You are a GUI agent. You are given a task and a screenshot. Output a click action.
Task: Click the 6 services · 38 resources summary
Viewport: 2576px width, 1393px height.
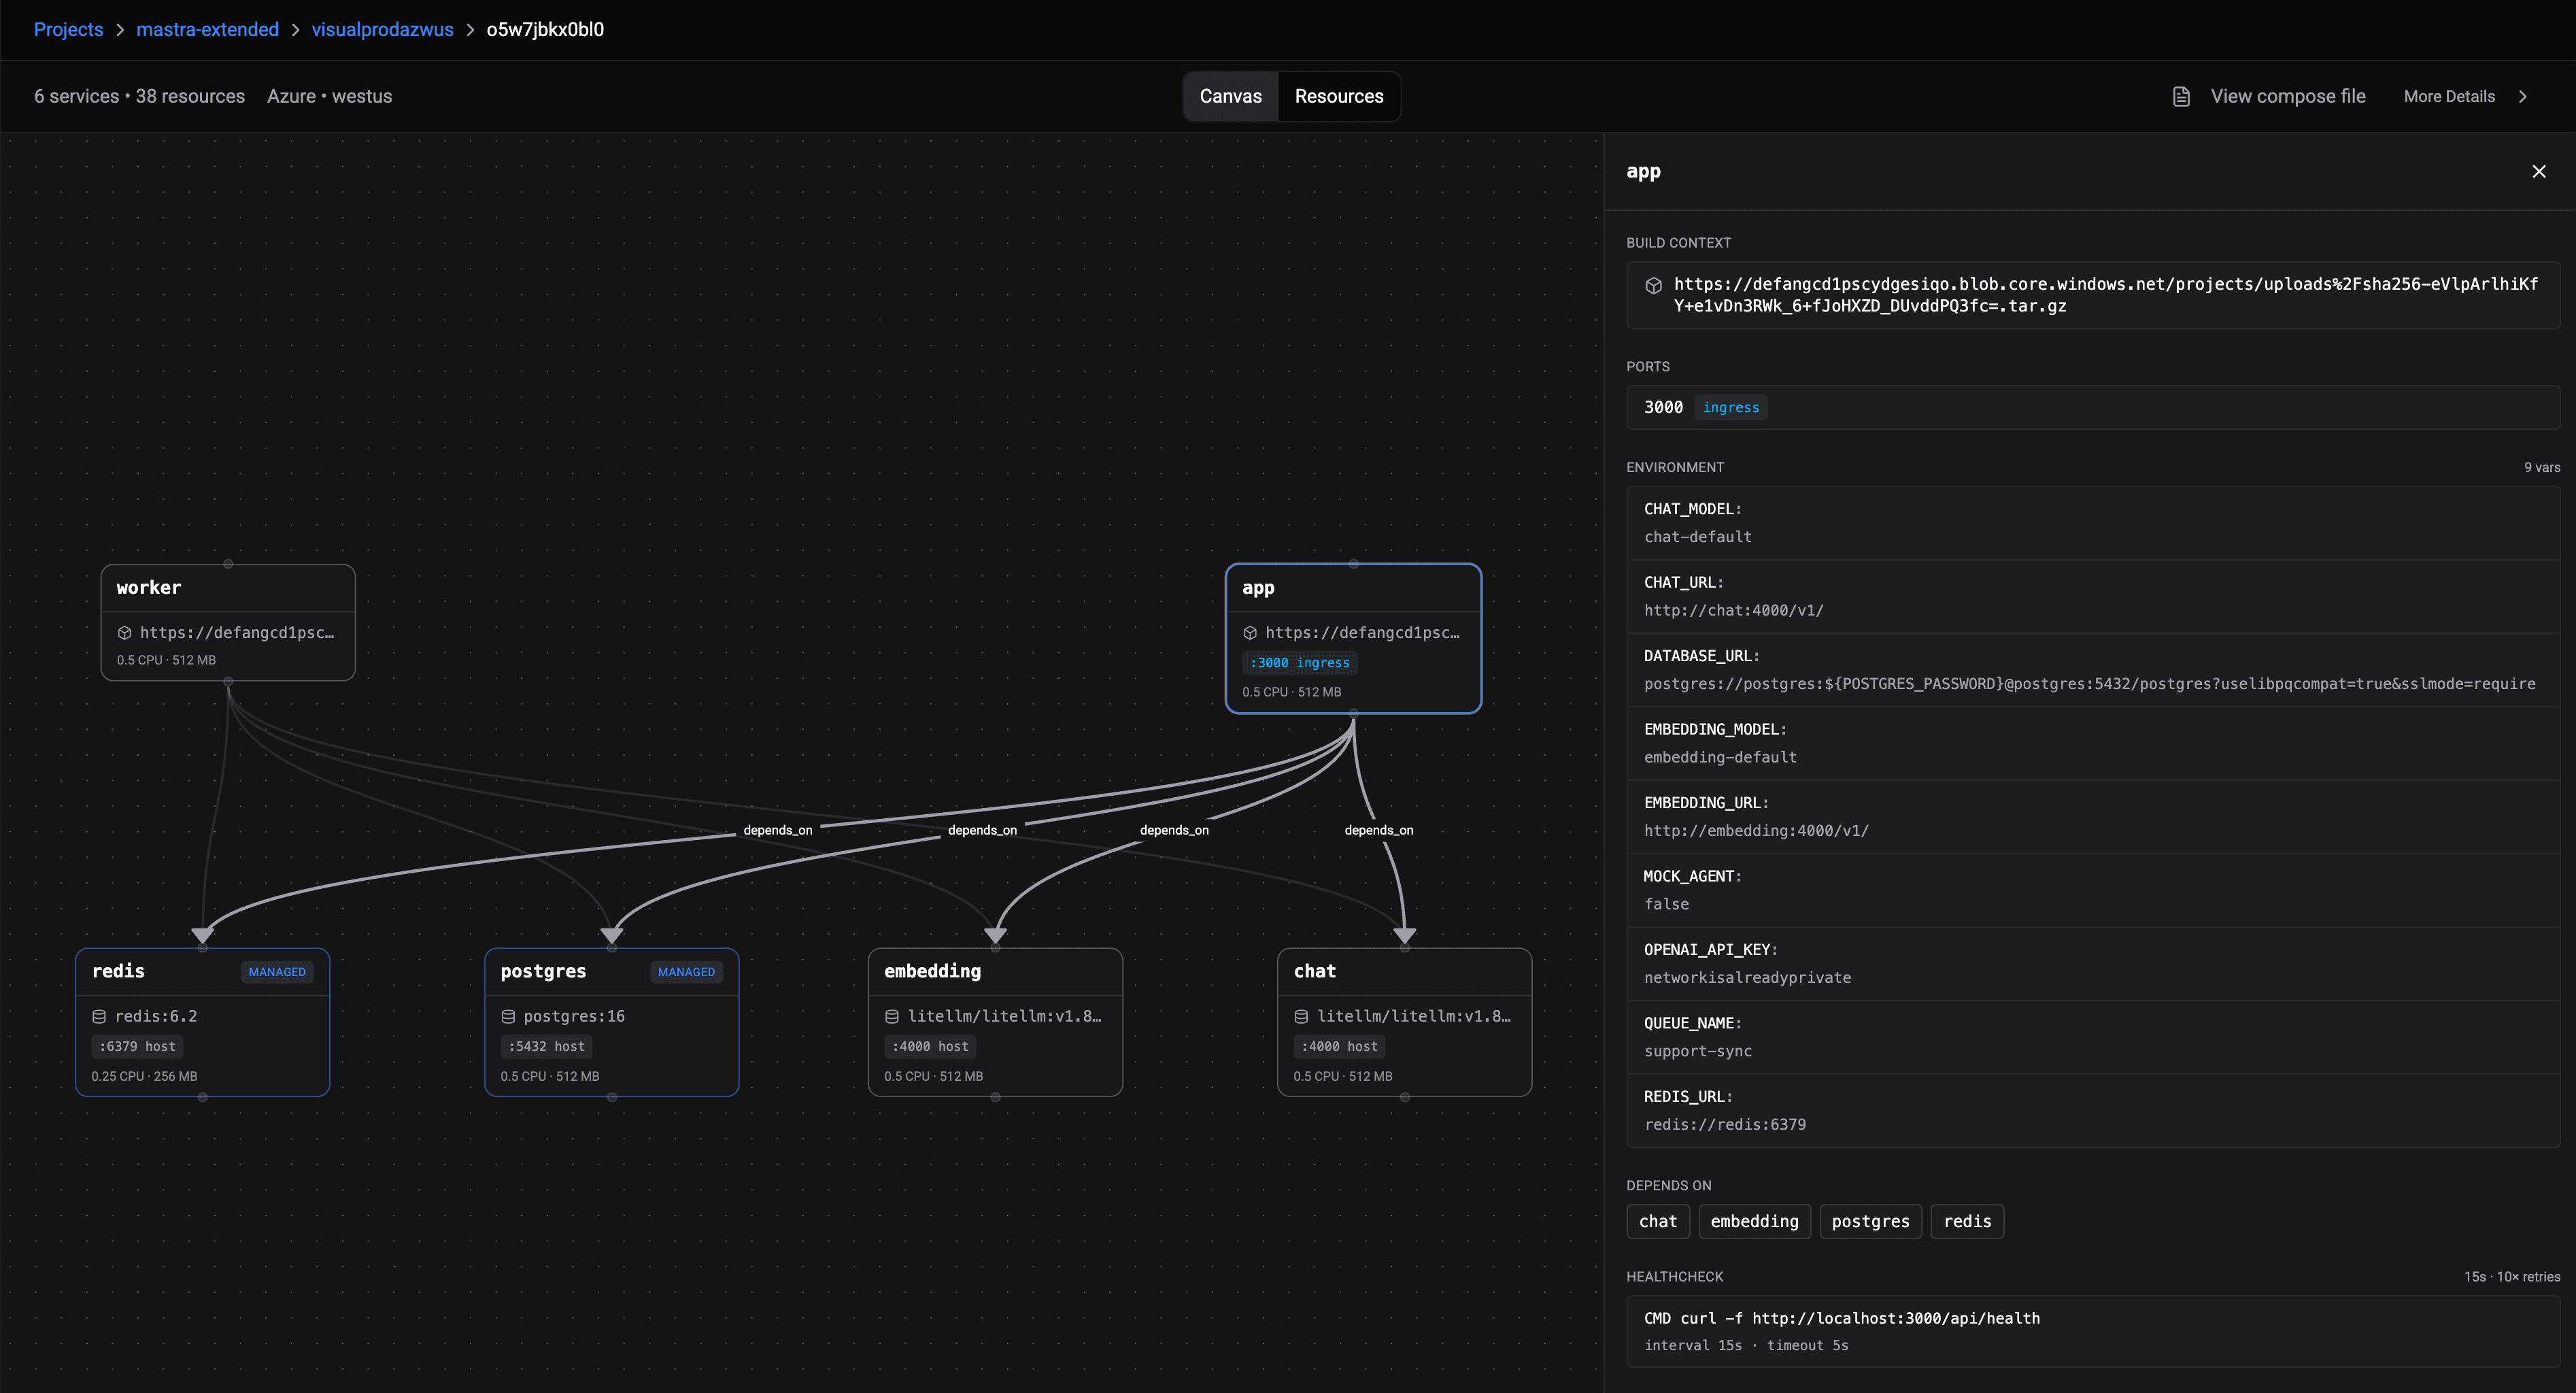(139, 97)
